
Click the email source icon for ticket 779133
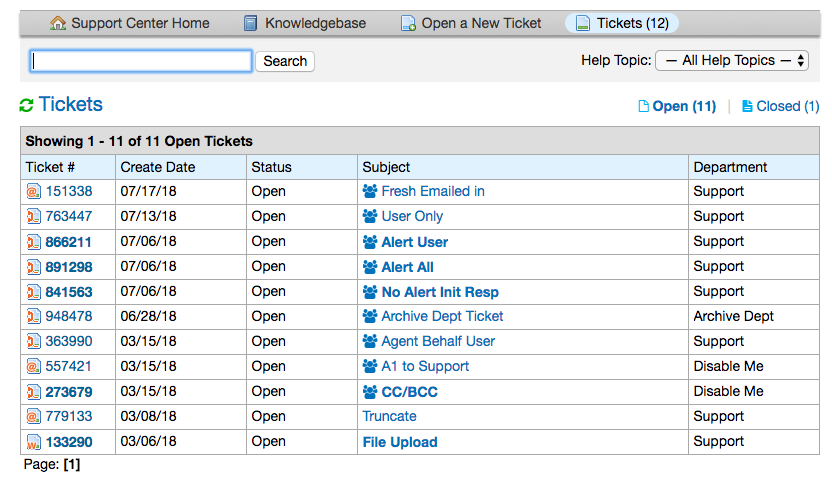[x=33, y=416]
